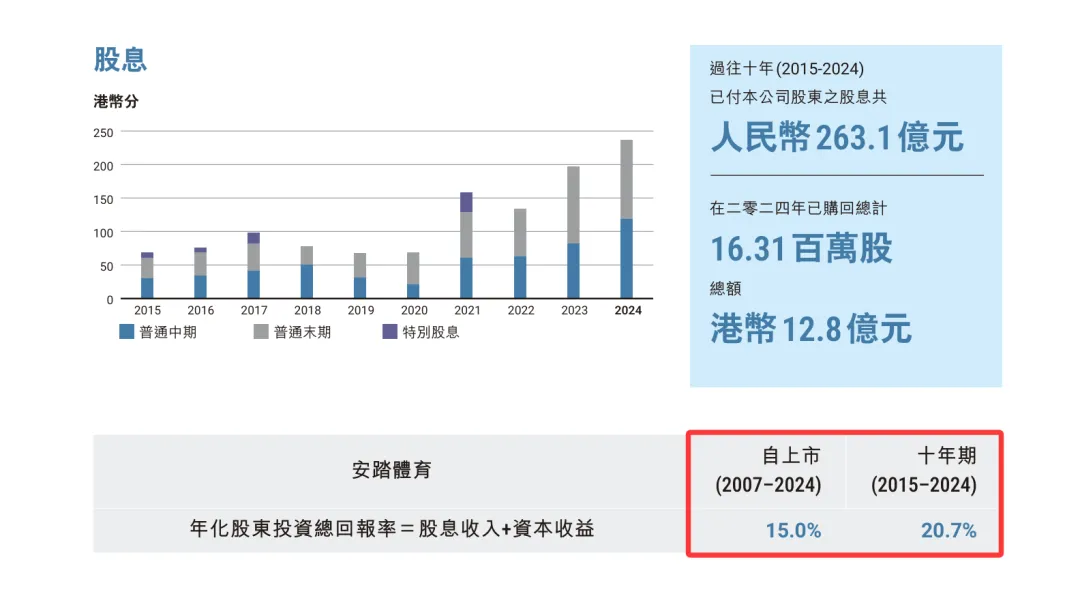Click the x-axis label 2017
The width and height of the screenshot is (1080, 594).
254,311
